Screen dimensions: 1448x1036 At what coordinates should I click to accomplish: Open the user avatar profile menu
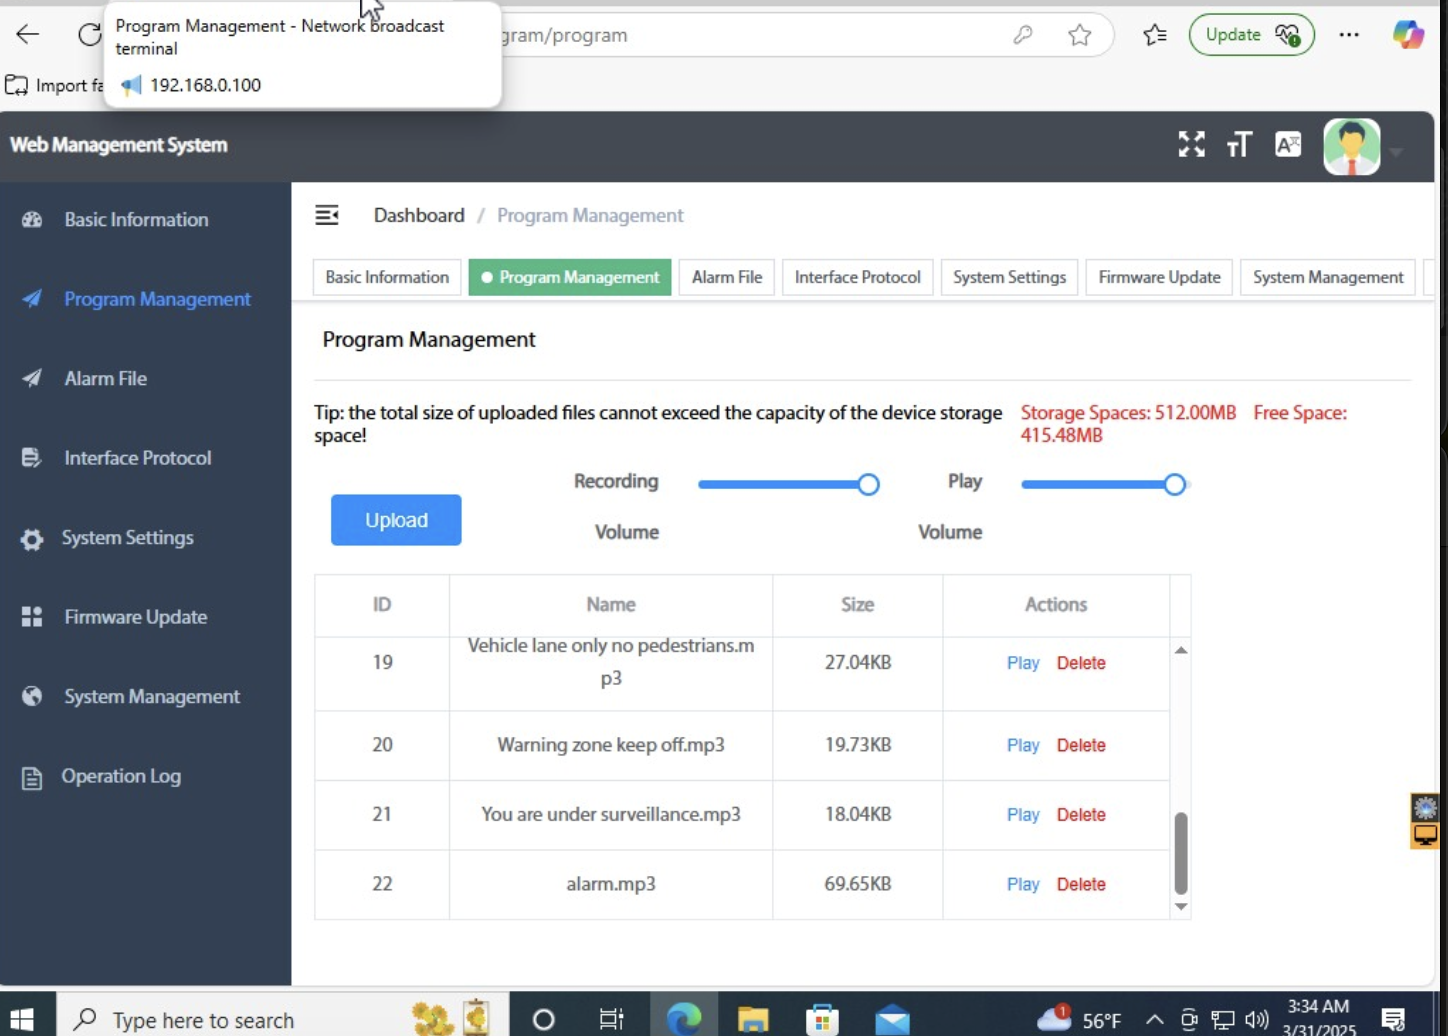(1352, 147)
